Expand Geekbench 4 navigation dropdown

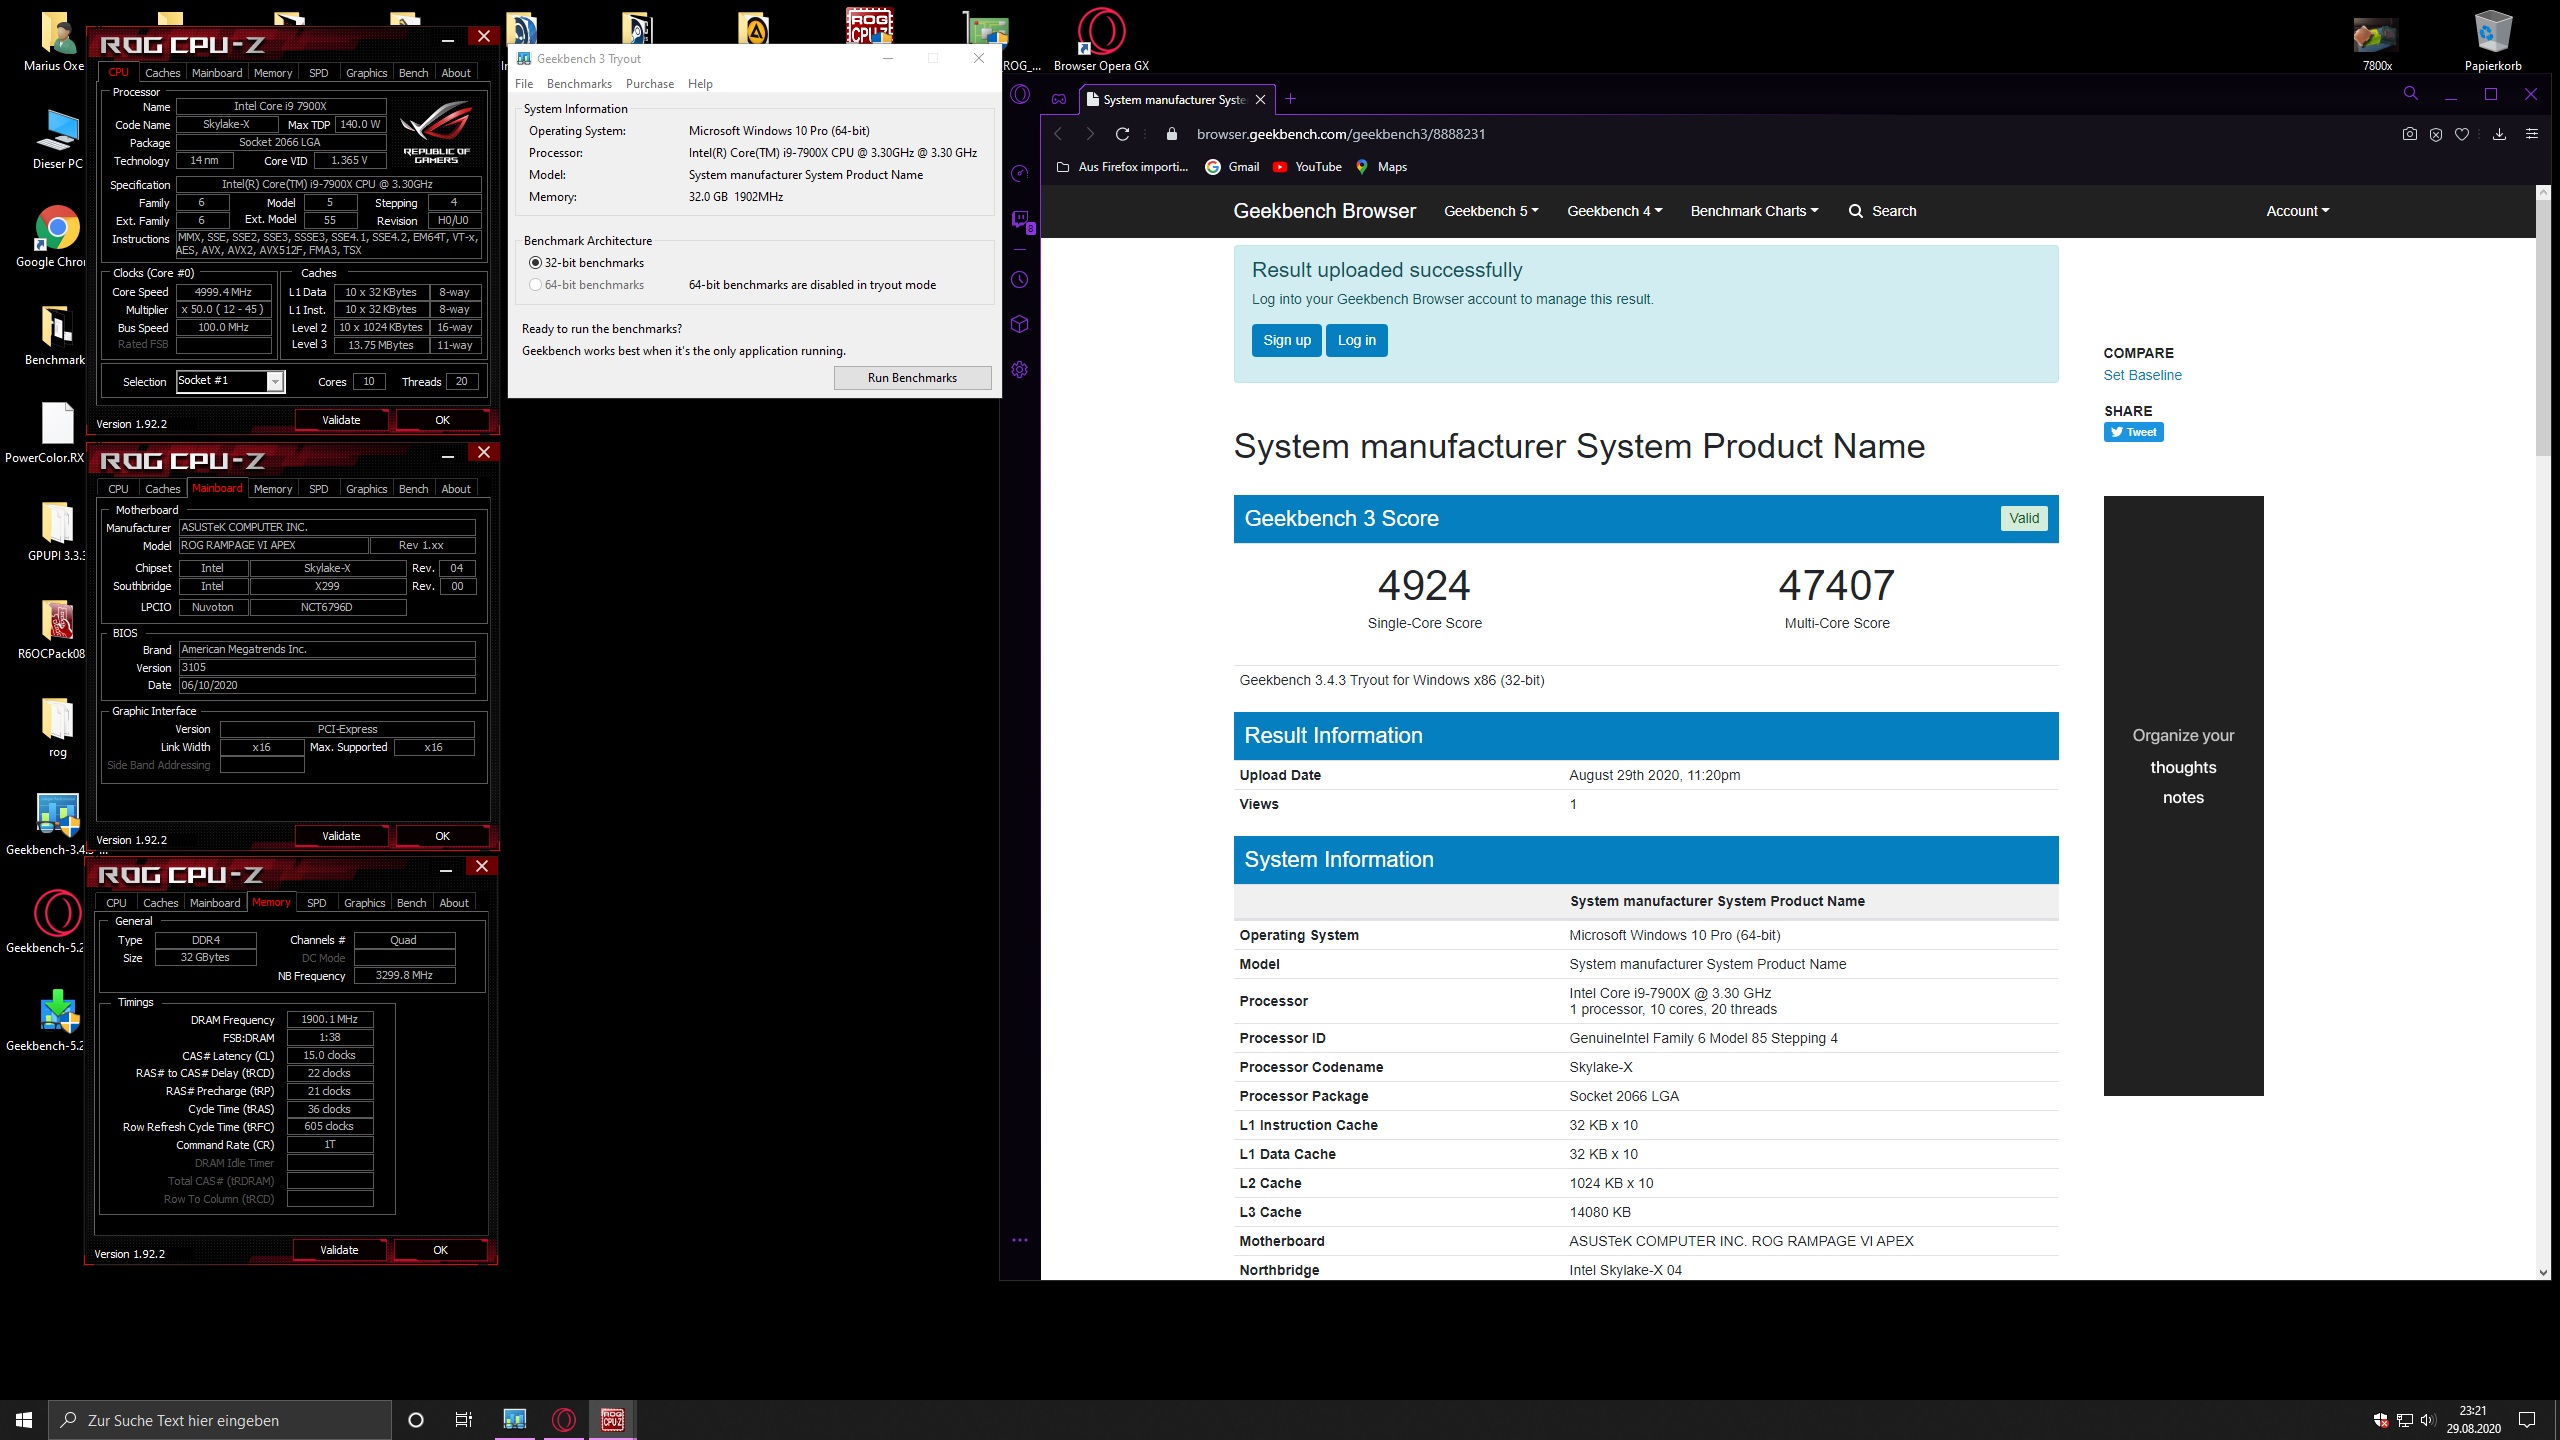[x=1614, y=211]
